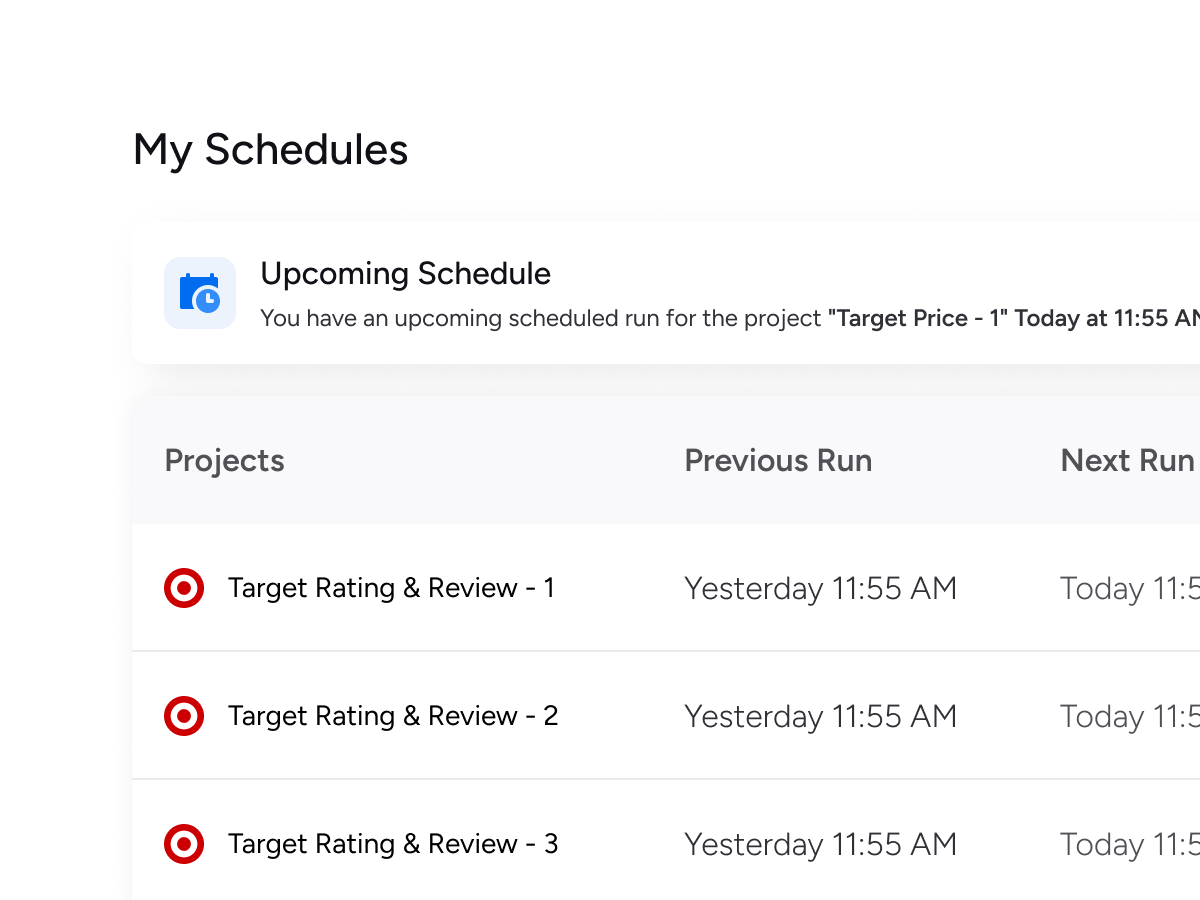Screen dimensions: 1200x900
Task: Sort by the Next Run column header
Action: [x=1127, y=461]
